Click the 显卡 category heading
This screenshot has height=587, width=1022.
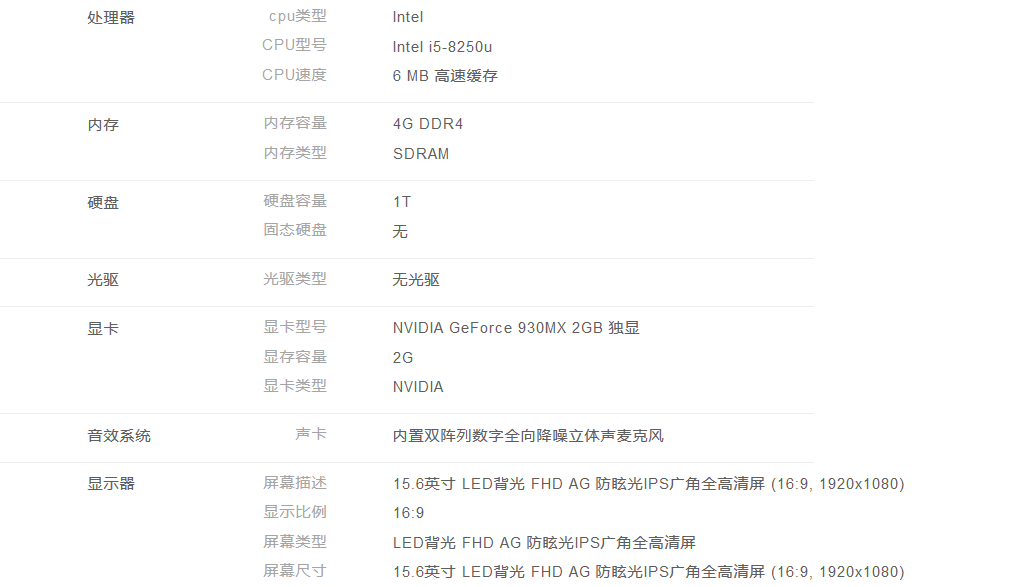coord(103,328)
